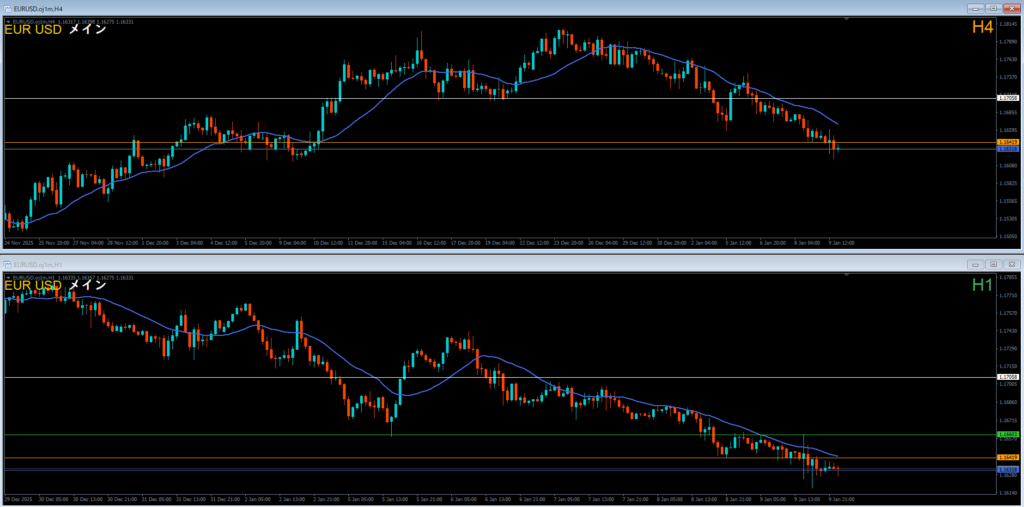This screenshot has height=507, width=1024.
Task: Close the EURUSD H1 chart window
Action: pyautogui.click(x=1011, y=264)
